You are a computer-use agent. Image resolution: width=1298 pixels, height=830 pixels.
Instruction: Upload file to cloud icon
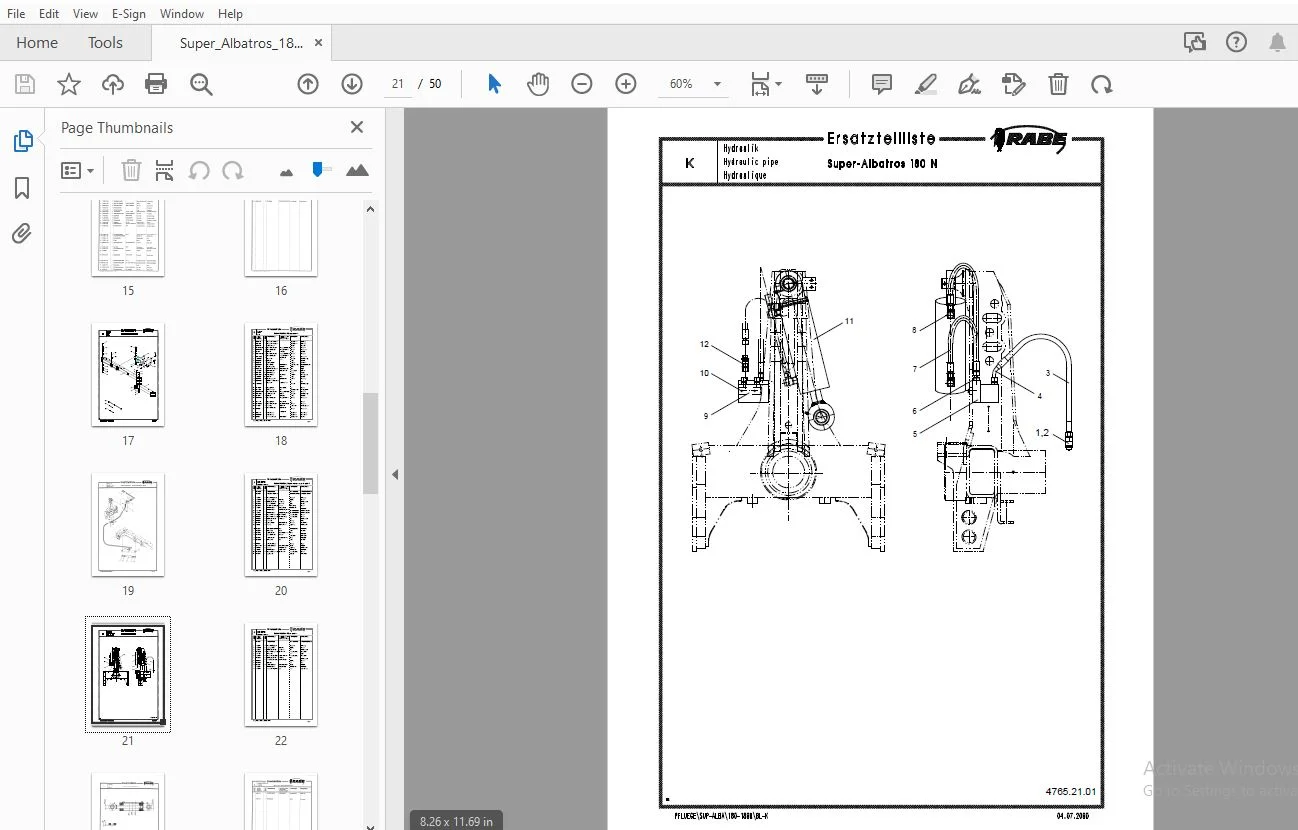click(113, 85)
